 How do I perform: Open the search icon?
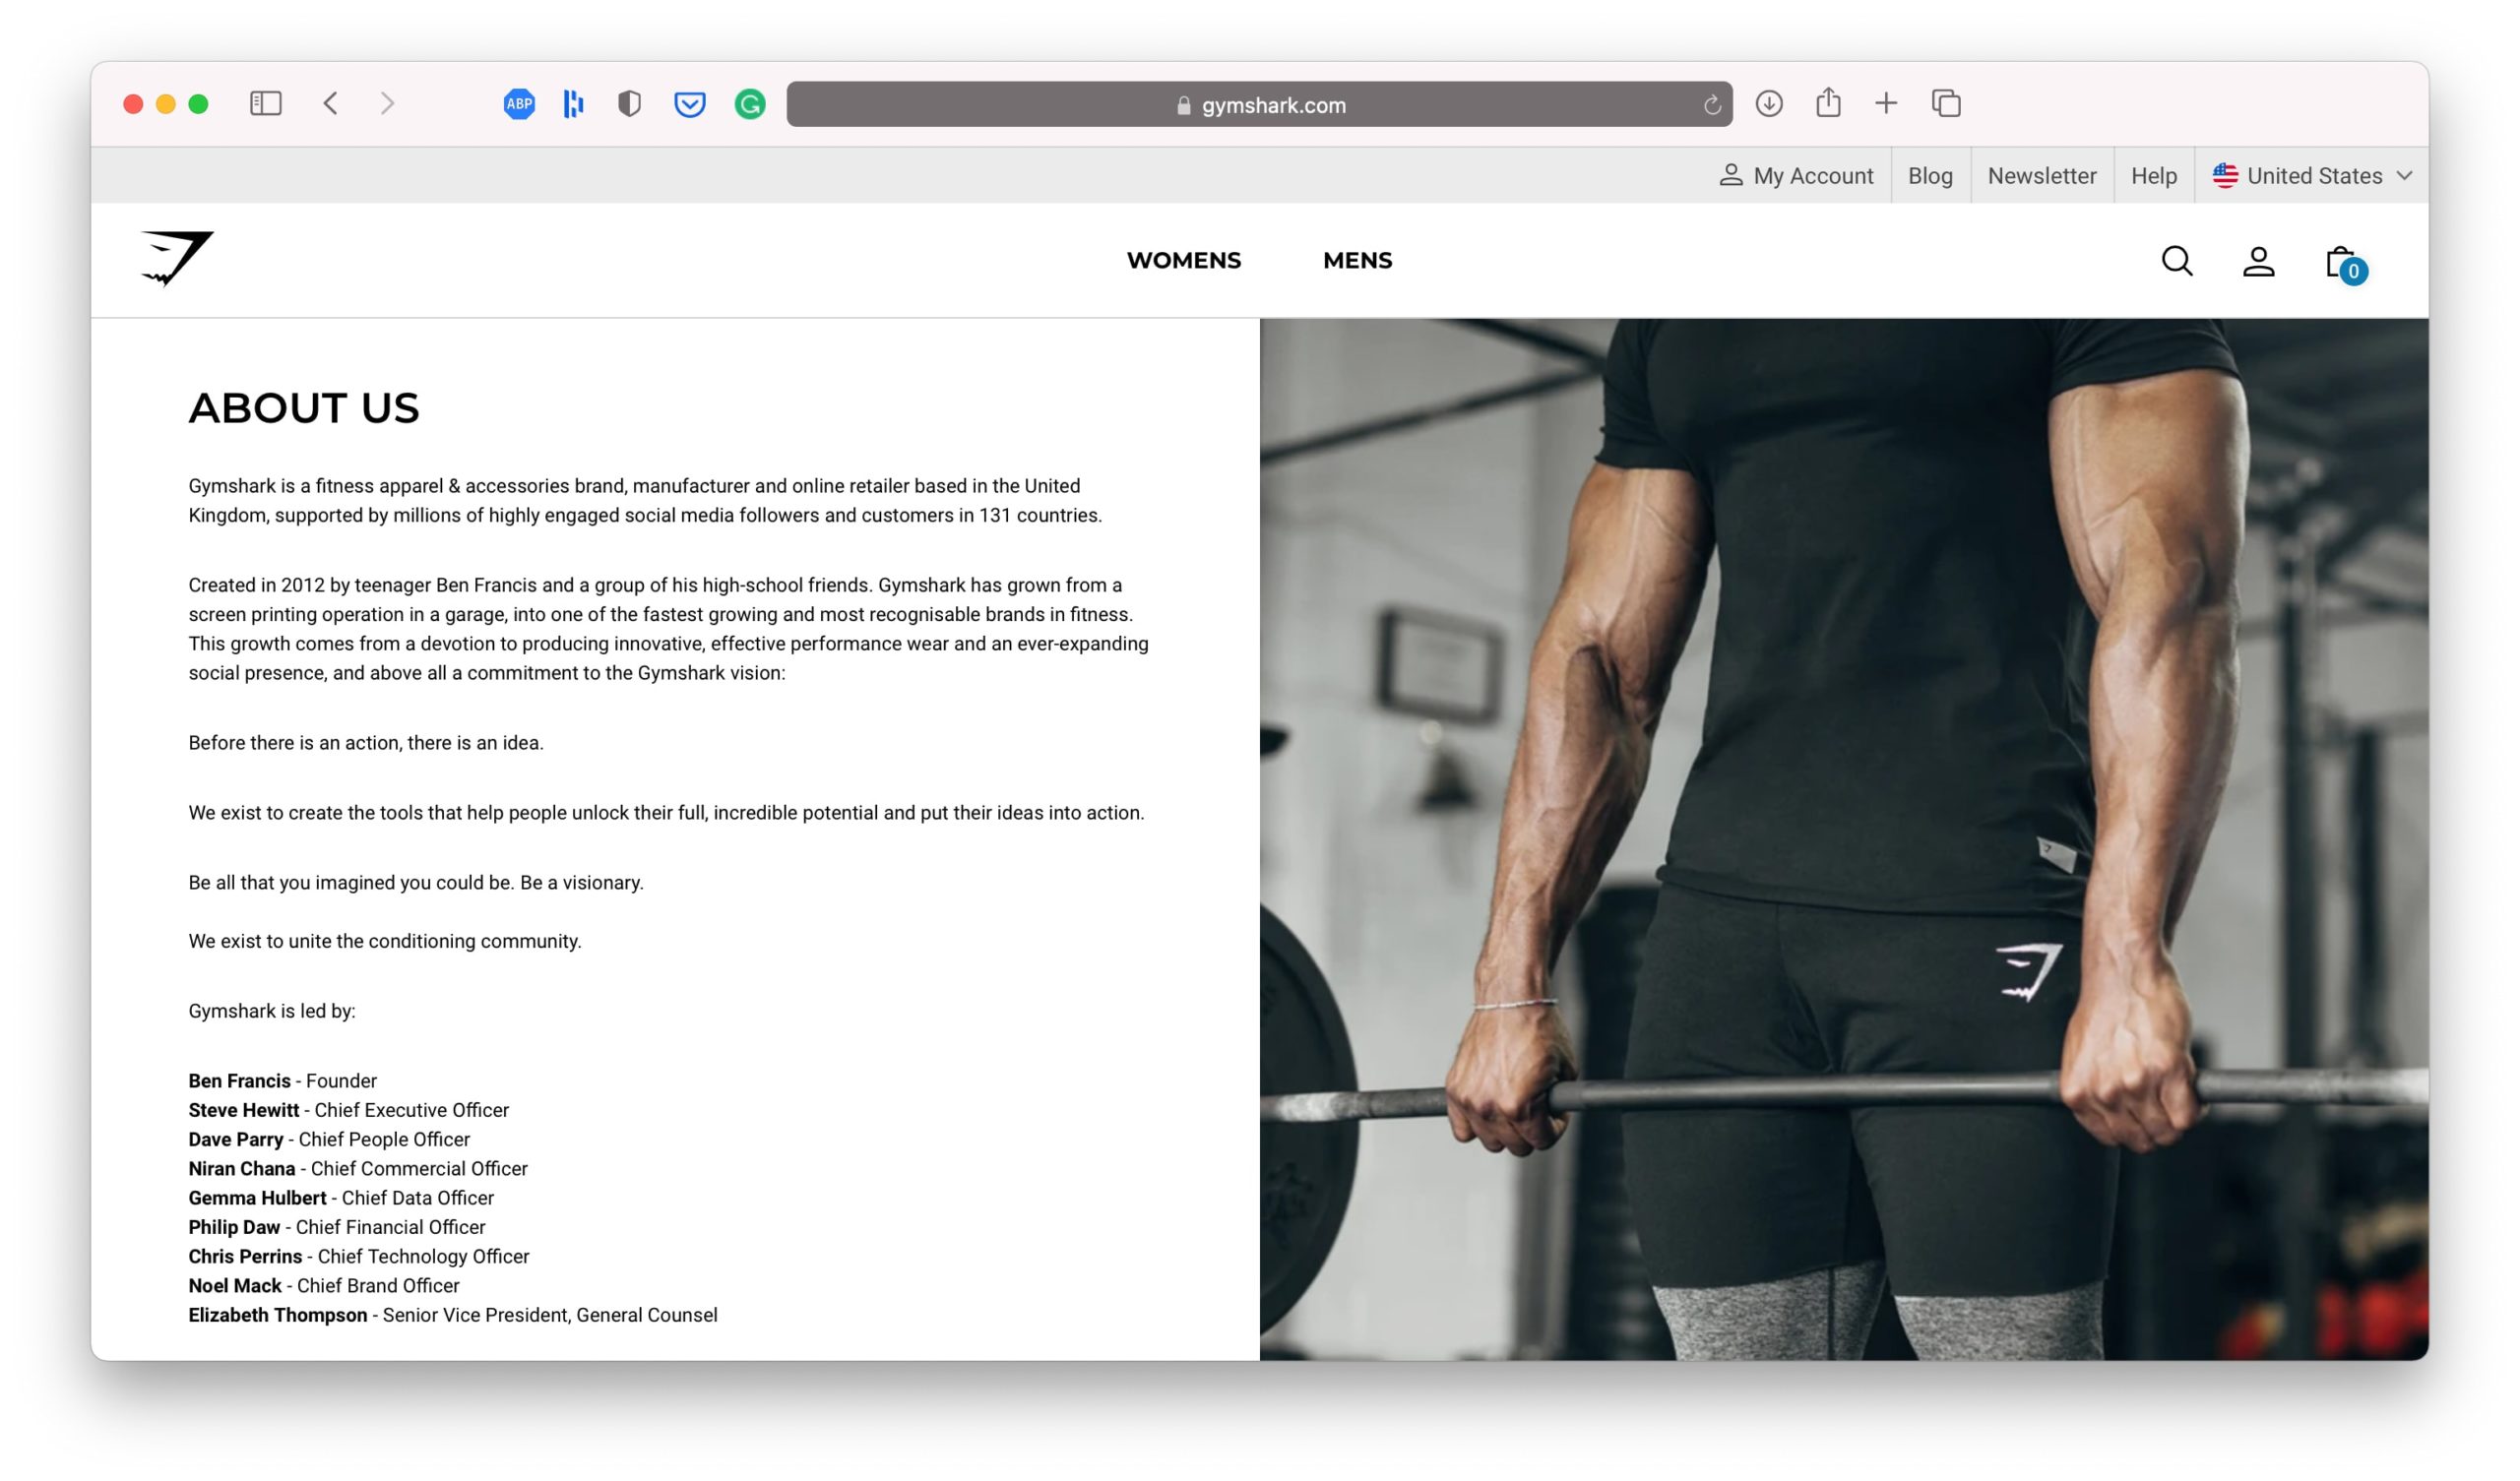[2177, 261]
